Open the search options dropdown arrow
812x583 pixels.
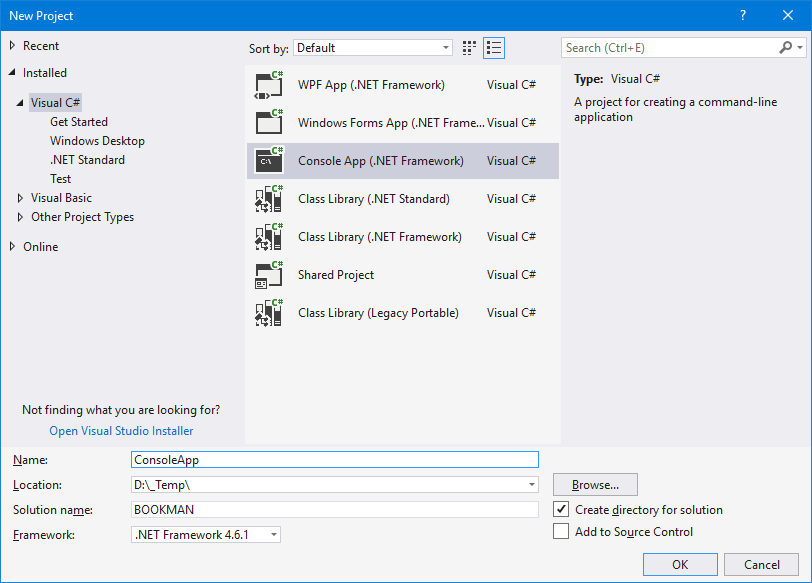pyautogui.click(x=800, y=48)
